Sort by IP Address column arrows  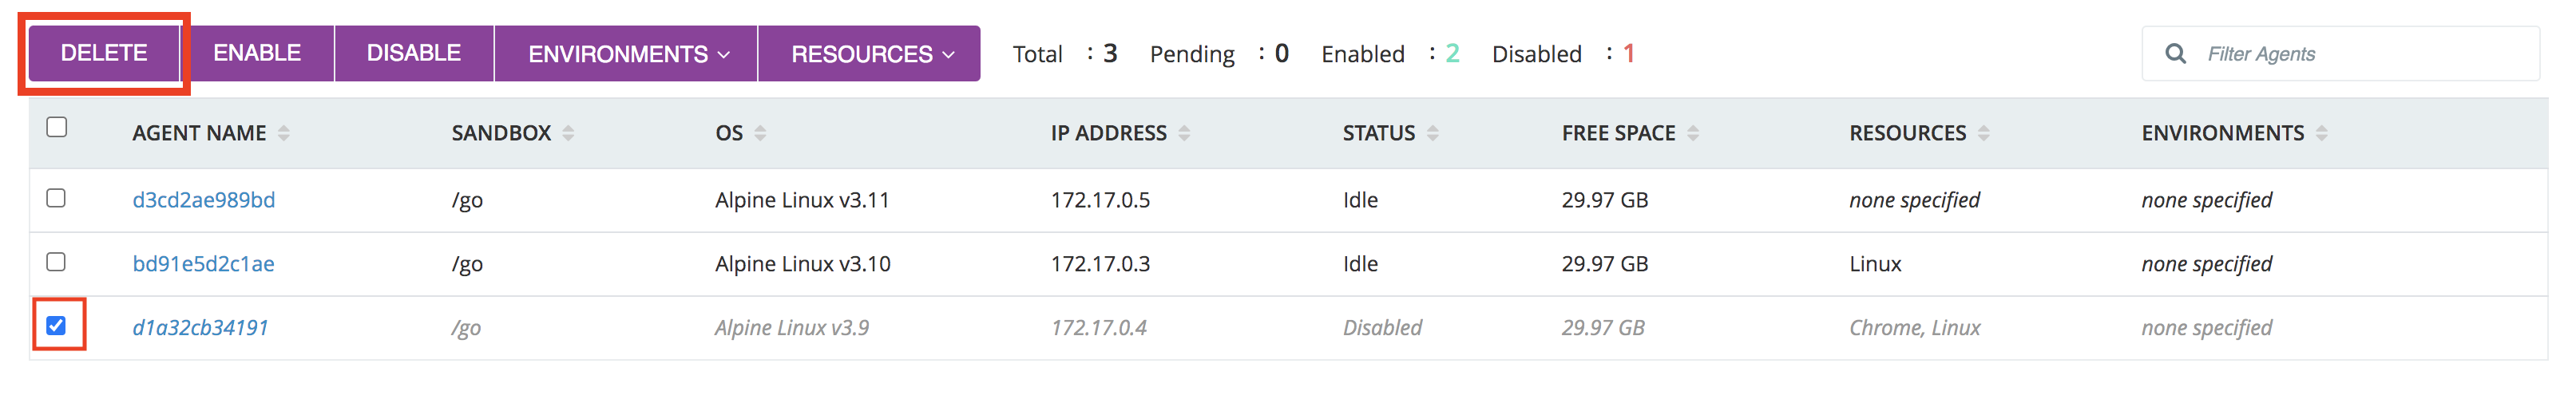pyautogui.click(x=1184, y=133)
